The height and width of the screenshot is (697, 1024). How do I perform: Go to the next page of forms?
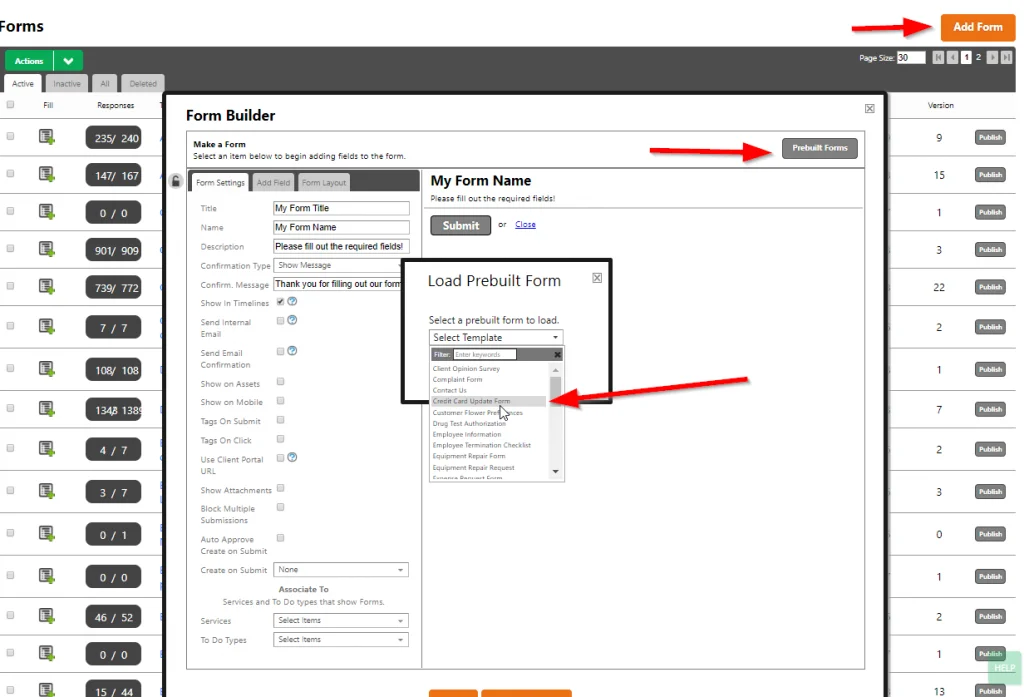point(992,58)
